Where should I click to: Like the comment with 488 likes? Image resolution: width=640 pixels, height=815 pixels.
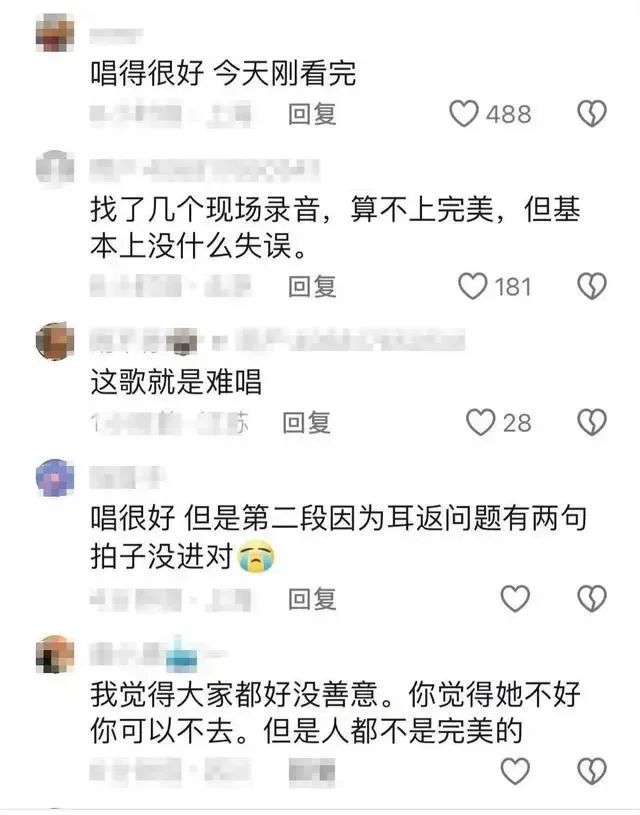coord(464,114)
